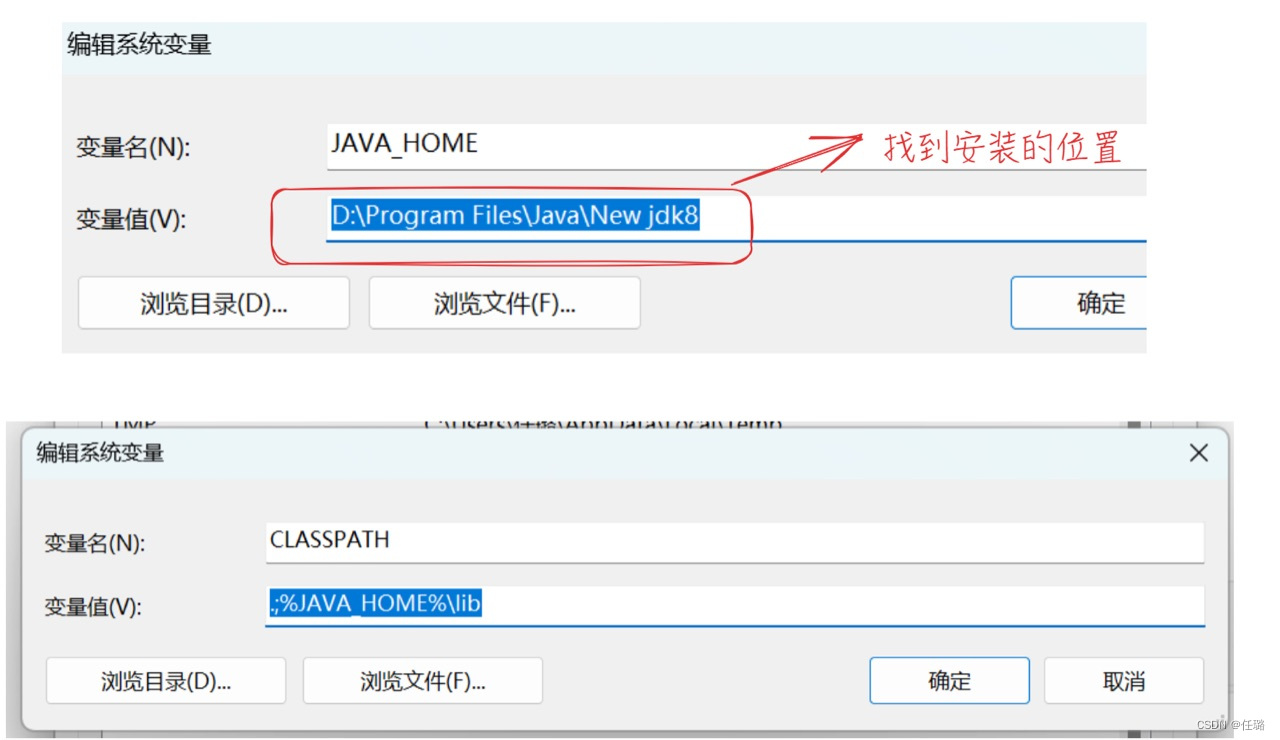Click 浏览目录(D)... in the JAVA_HOME dialog
This screenshot has height=740, width=1280.
[214, 303]
